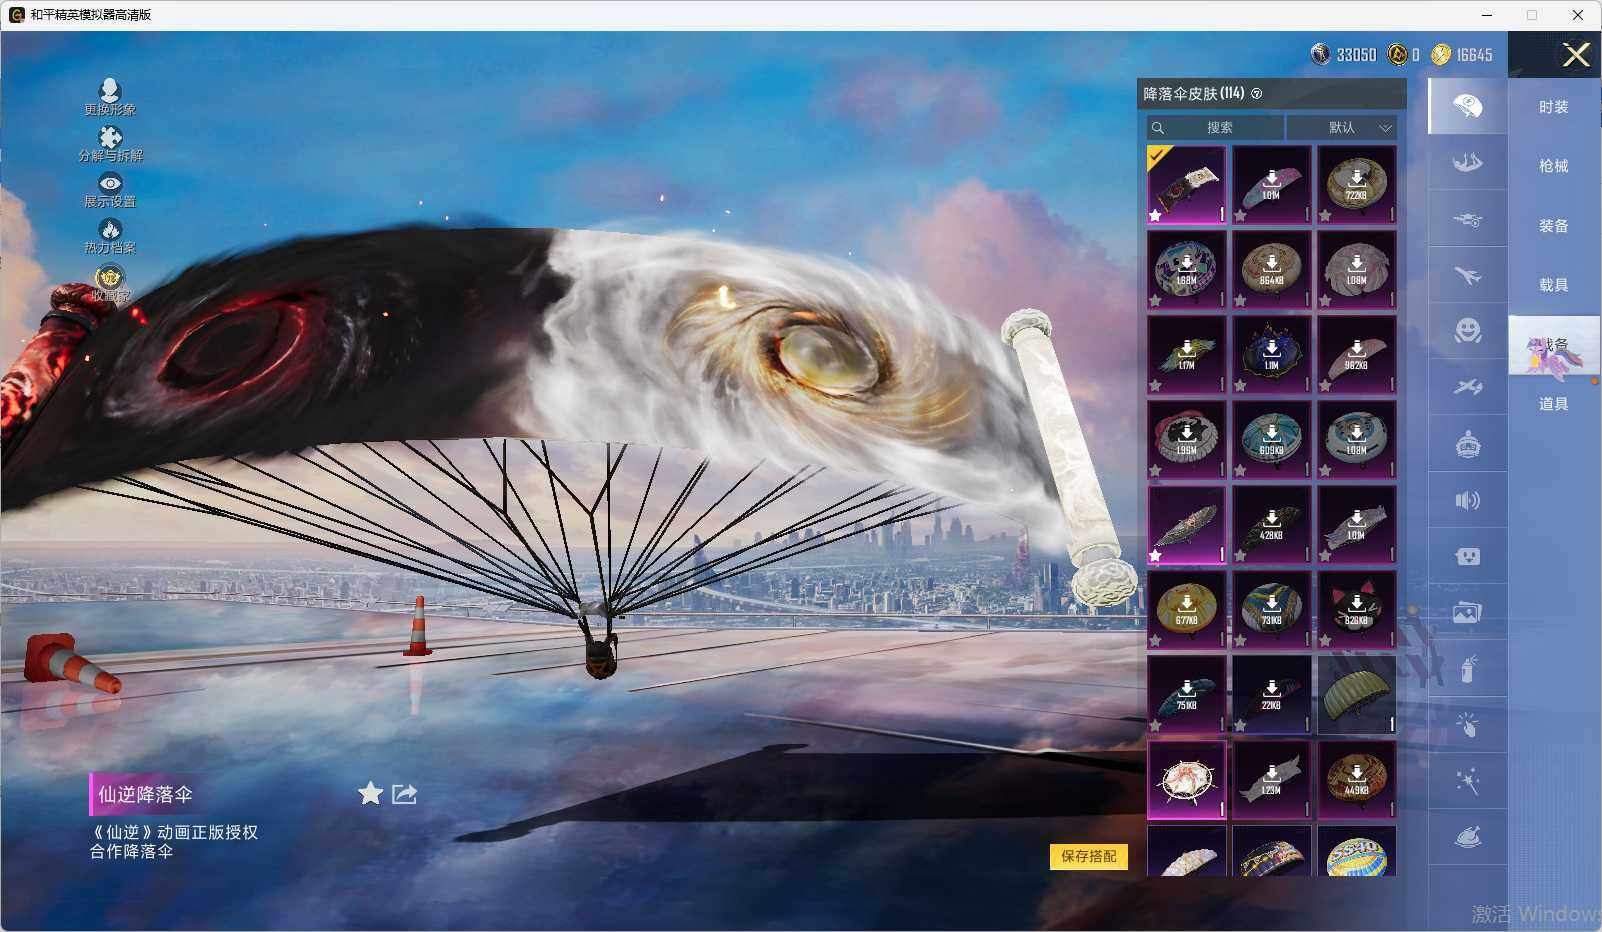Select the helmet crown category icon
Image resolution: width=1602 pixels, height=932 pixels.
[x=1468, y=444]
